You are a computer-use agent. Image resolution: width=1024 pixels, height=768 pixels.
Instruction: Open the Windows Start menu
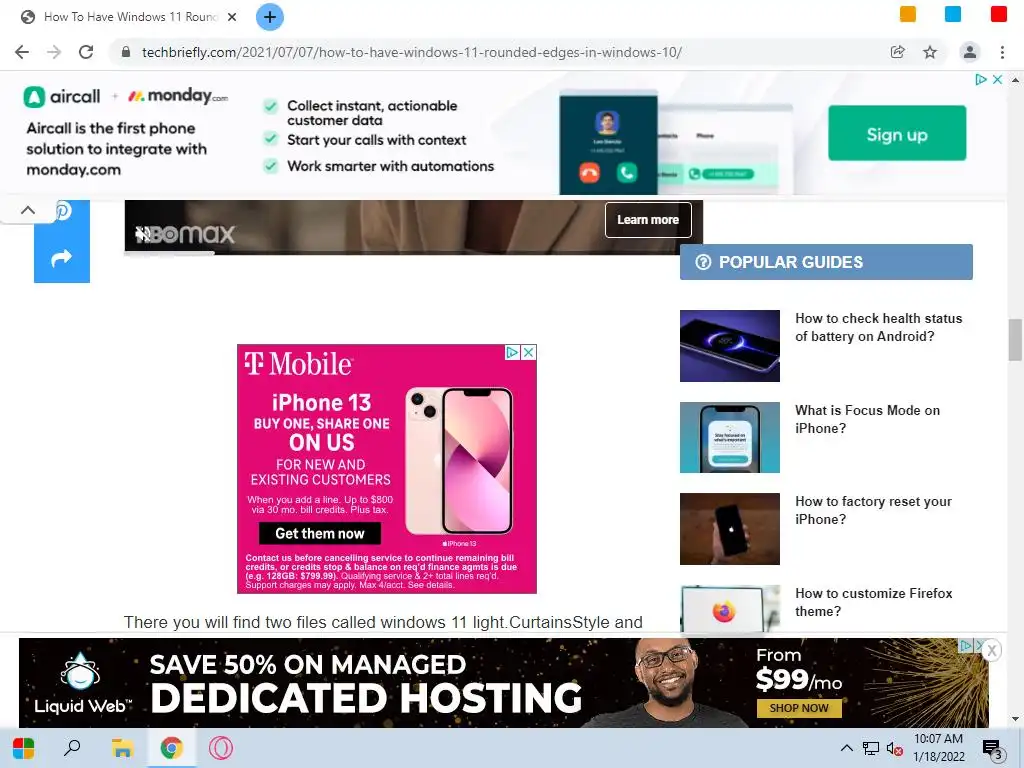coord(24,748)
